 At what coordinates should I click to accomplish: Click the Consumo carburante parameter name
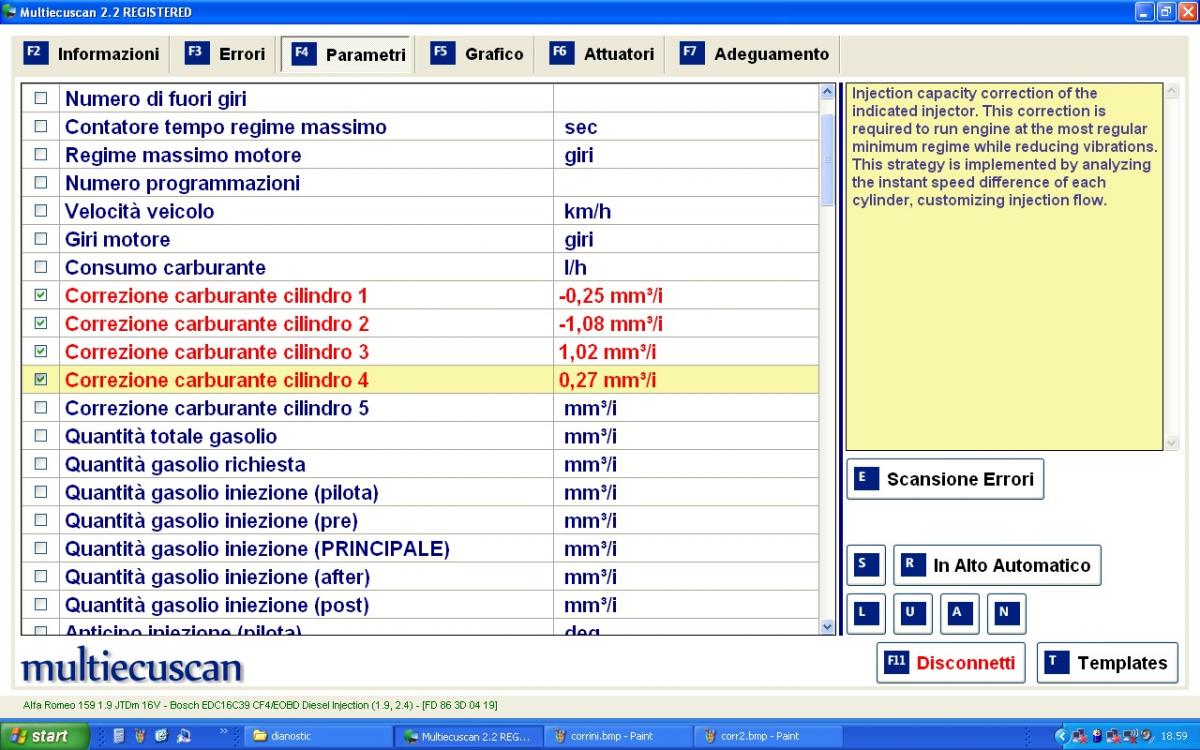point(165,267)
